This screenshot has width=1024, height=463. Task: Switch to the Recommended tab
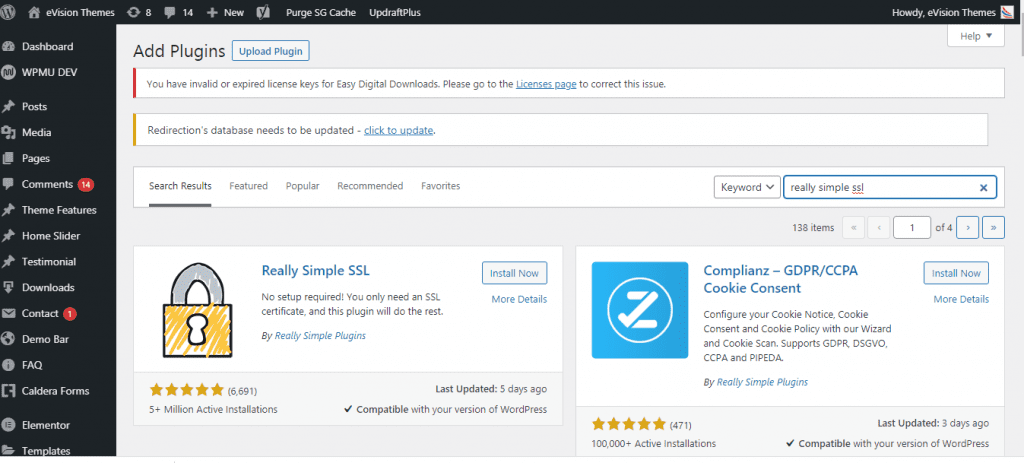[x=370, y=186]
